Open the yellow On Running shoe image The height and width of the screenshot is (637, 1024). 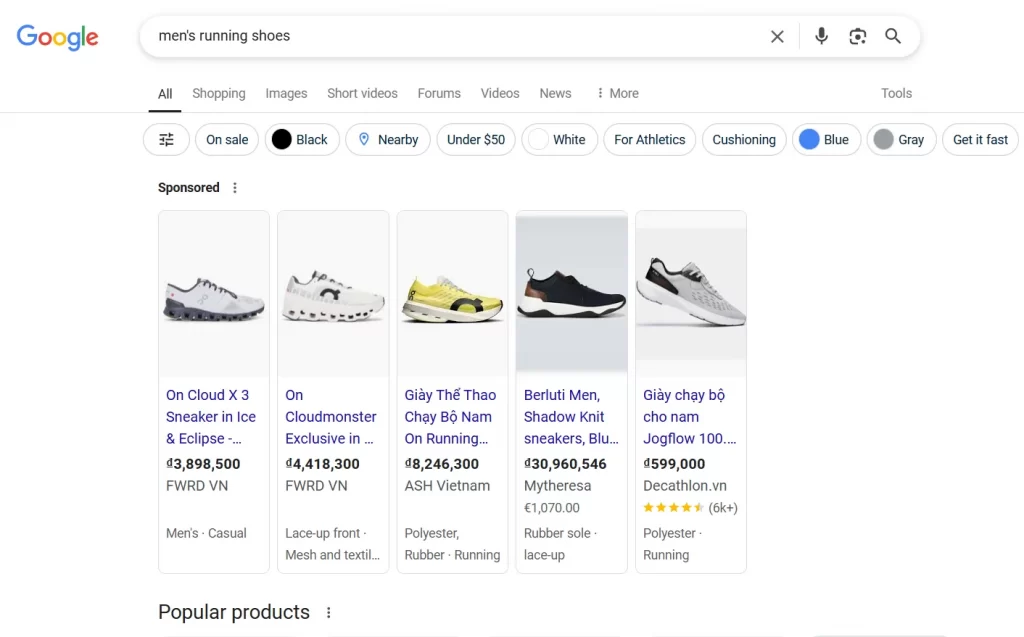pos(452,294)
